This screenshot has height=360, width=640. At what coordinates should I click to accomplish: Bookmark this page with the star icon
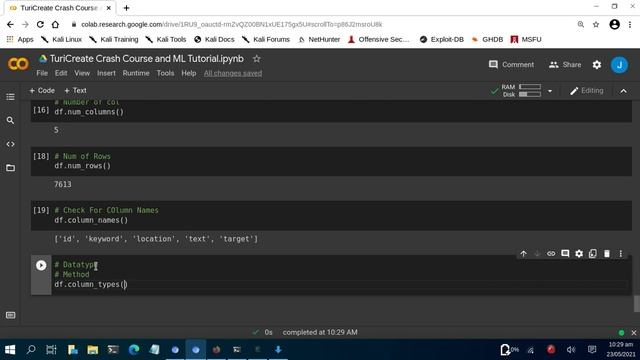(x=596, y=24)
